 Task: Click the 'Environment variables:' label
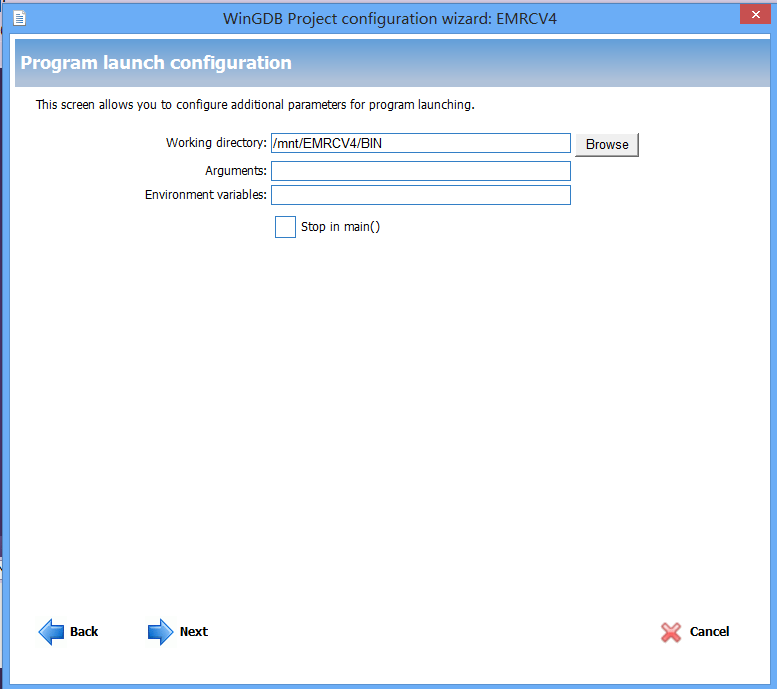click(x=206, y=195)
